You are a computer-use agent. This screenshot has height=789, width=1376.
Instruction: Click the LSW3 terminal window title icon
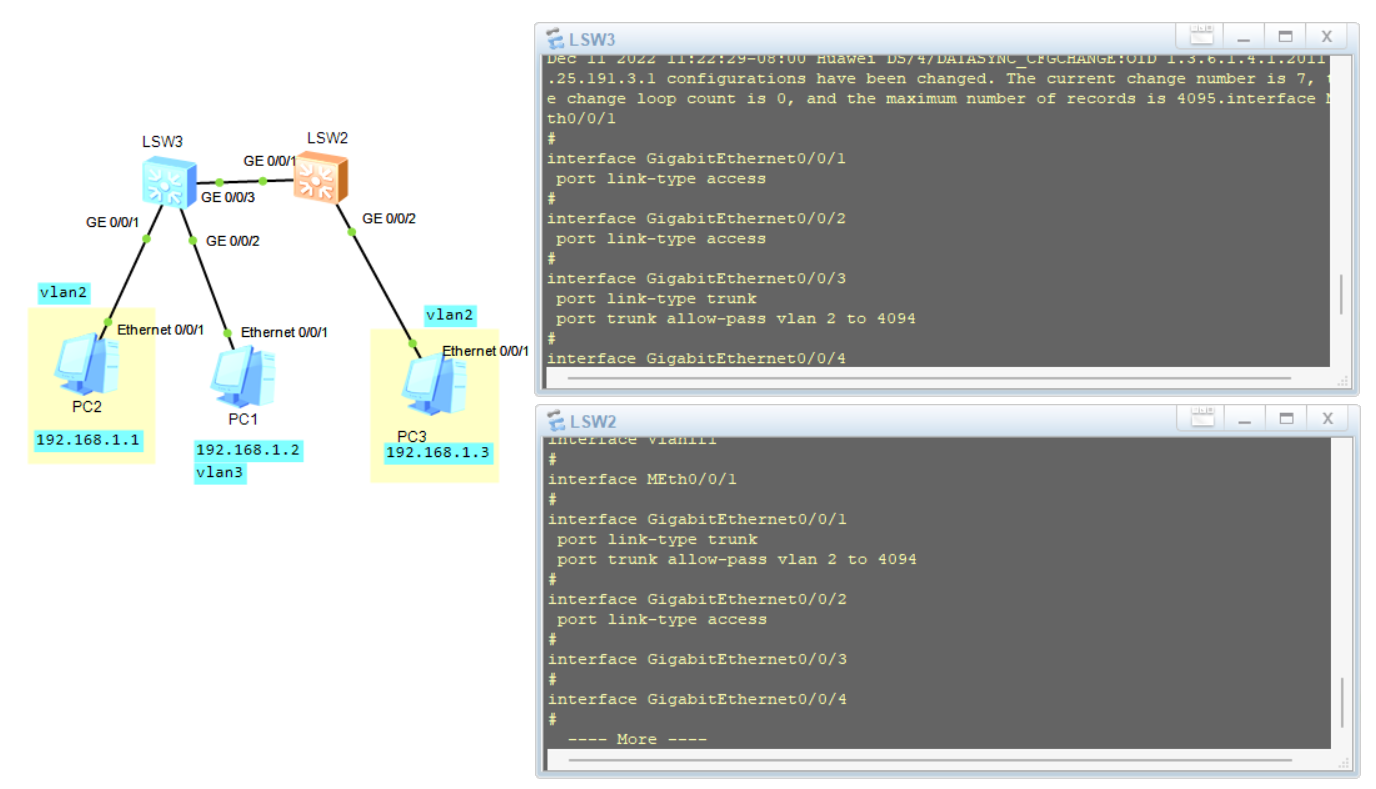pyautogui.click(x=556, y=39)
